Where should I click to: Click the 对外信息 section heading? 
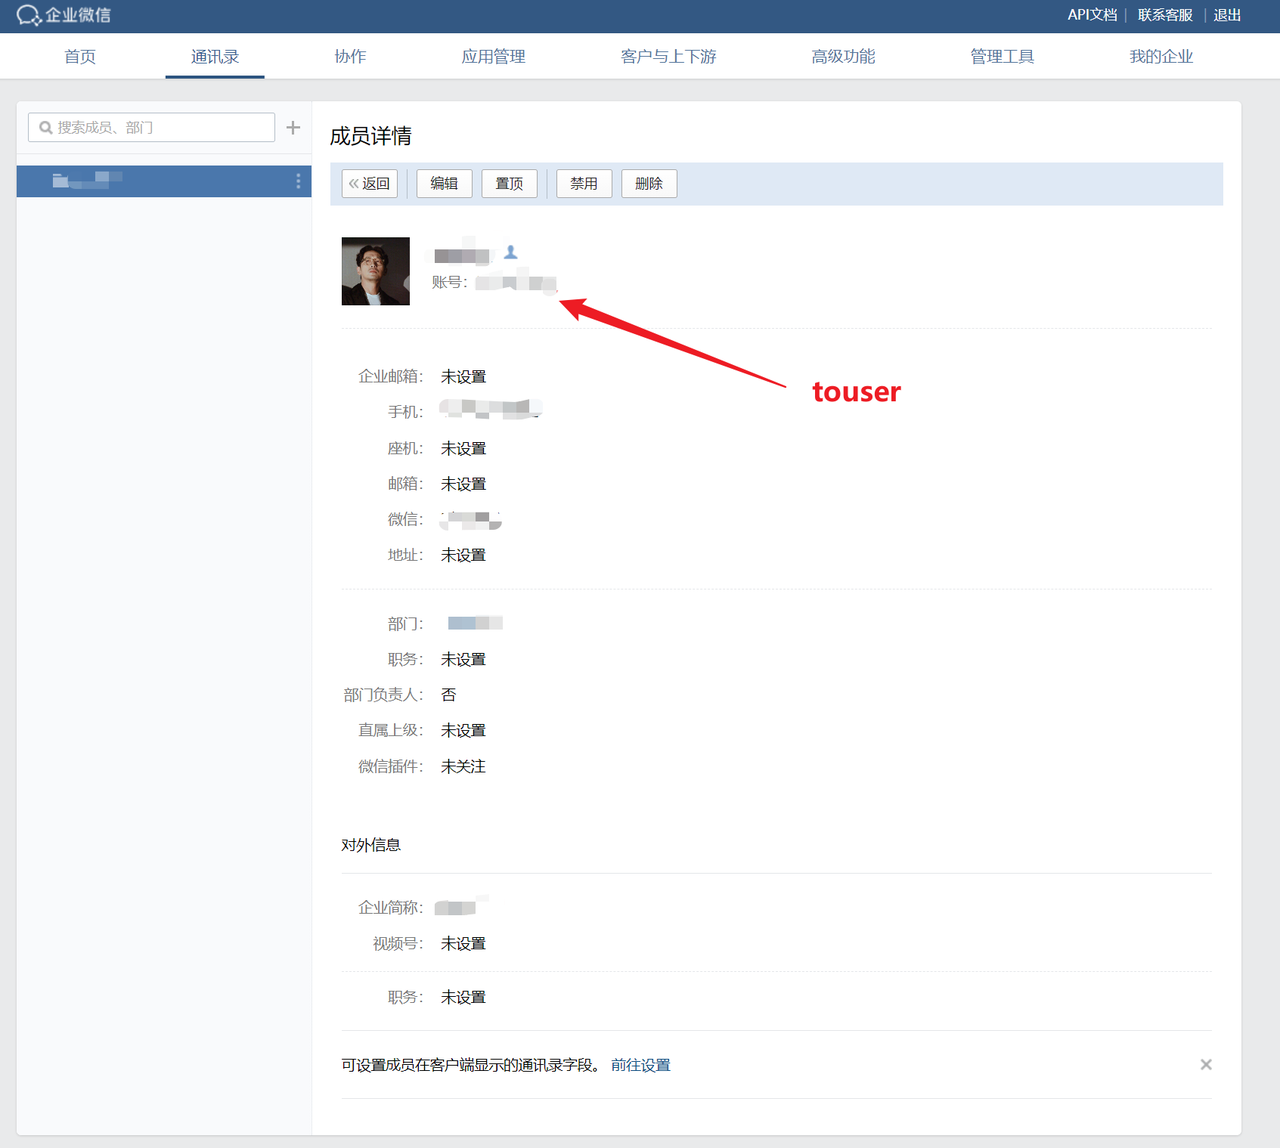pos(371,845)
